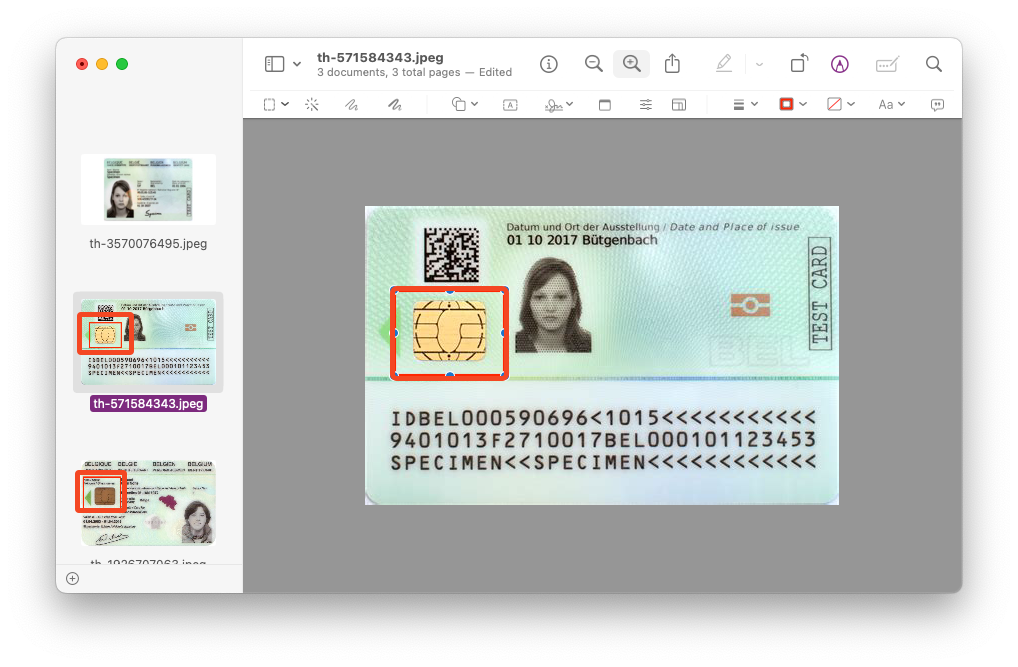Pick the Draw tool

[395, 105]
